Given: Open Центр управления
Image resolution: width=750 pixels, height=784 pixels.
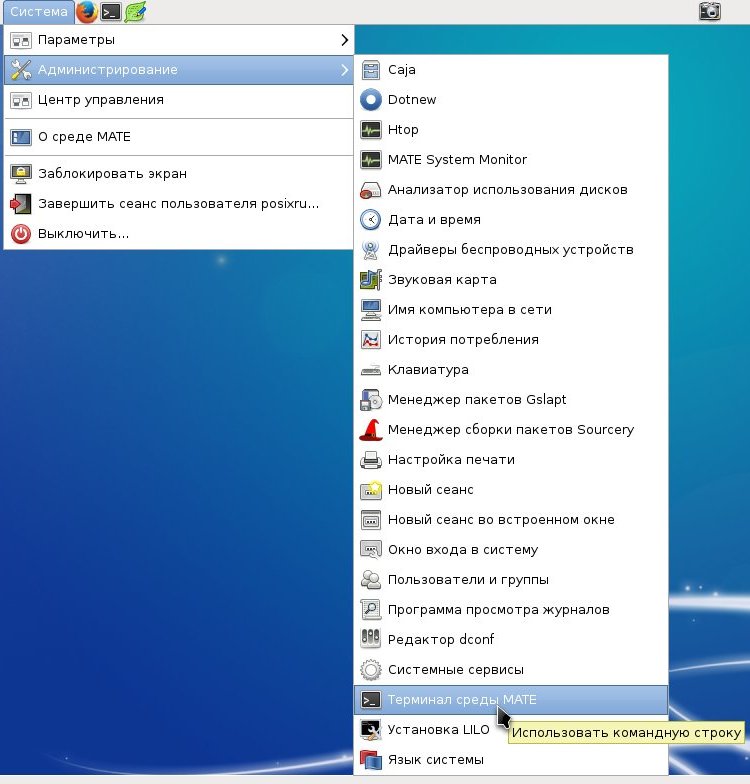Looking at the screenshot, I should (178, 100).
